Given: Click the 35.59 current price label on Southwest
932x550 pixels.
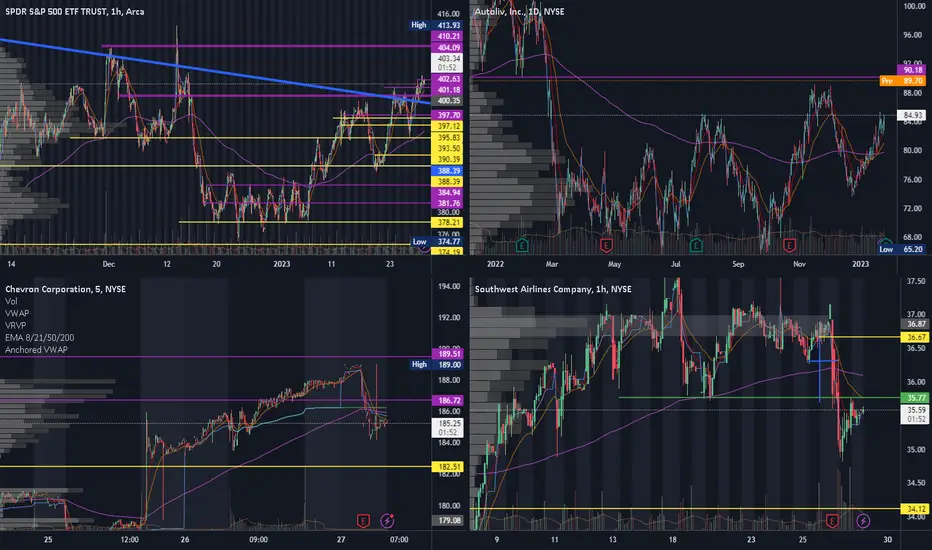Looking at the screenshot, I should click(x=915, y=414).
